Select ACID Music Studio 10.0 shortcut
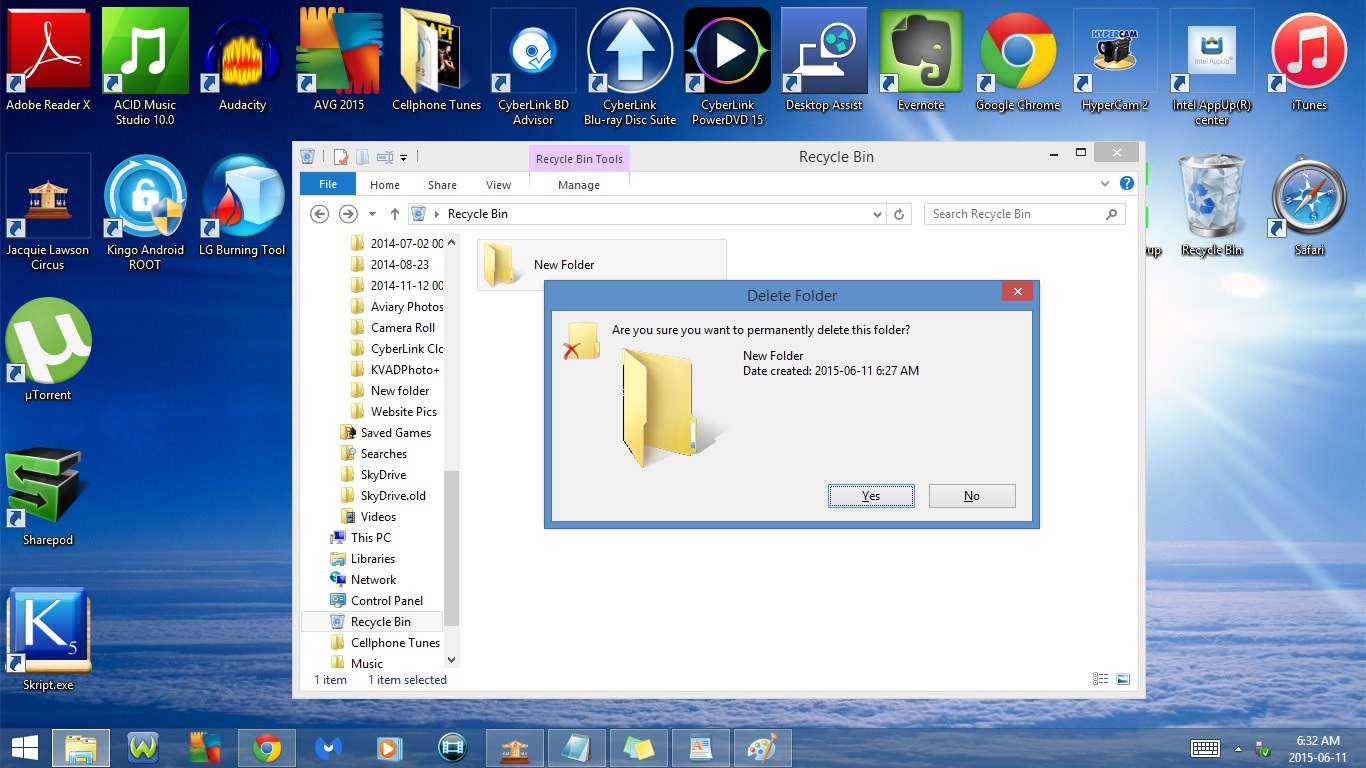 point(145,67)
